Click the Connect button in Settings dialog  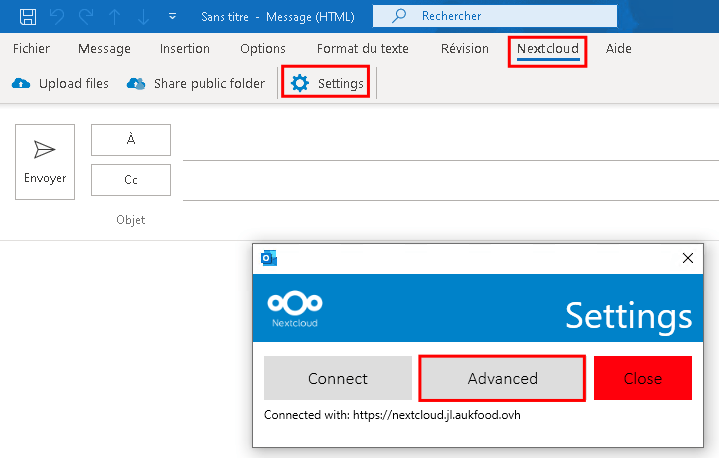[x=338, y=378]
